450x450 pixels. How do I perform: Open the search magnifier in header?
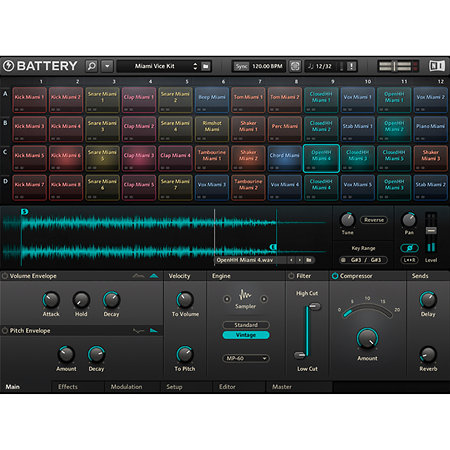(x=92, y=66)
